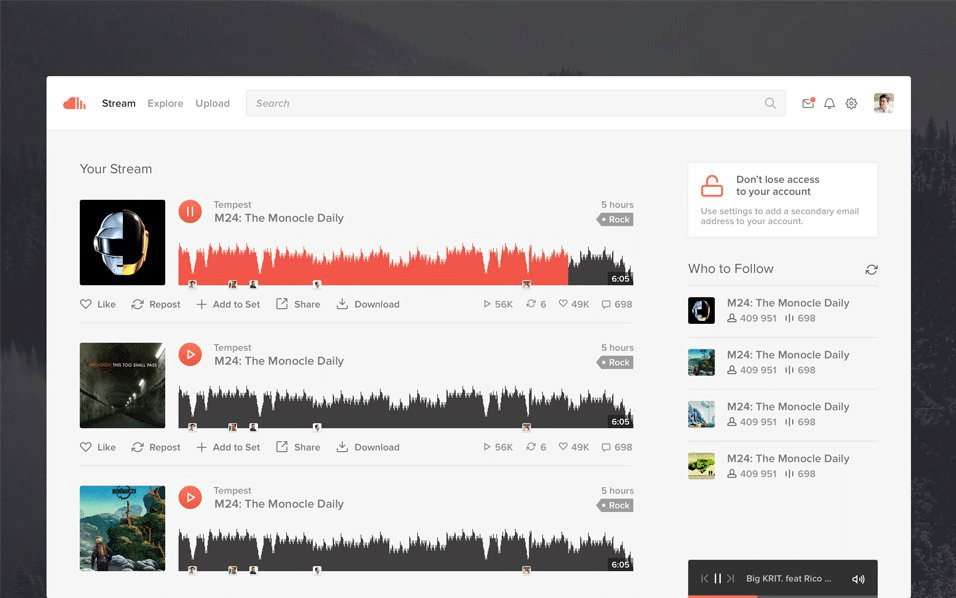Screen dimensions: 956x598
Task: Open the Upload tab
Action: 212,103
